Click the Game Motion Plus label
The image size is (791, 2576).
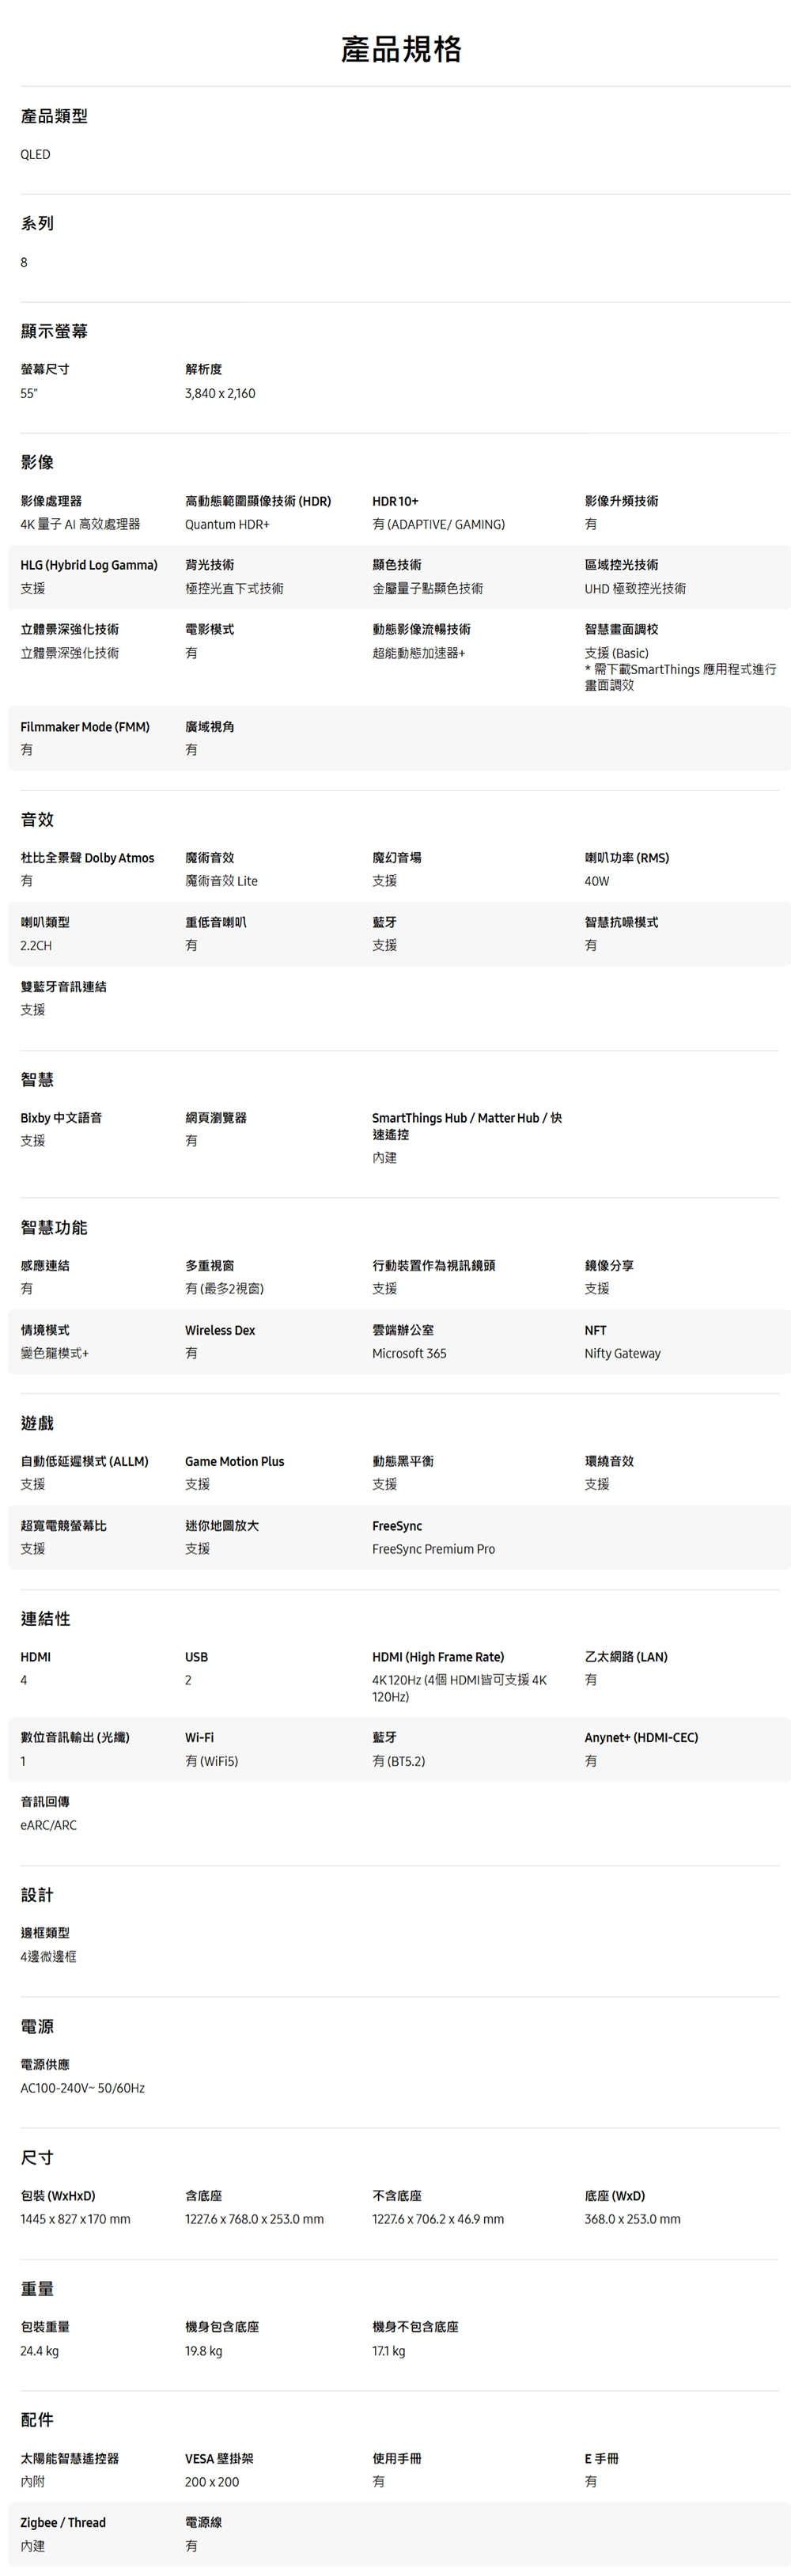coord(234,1461)
